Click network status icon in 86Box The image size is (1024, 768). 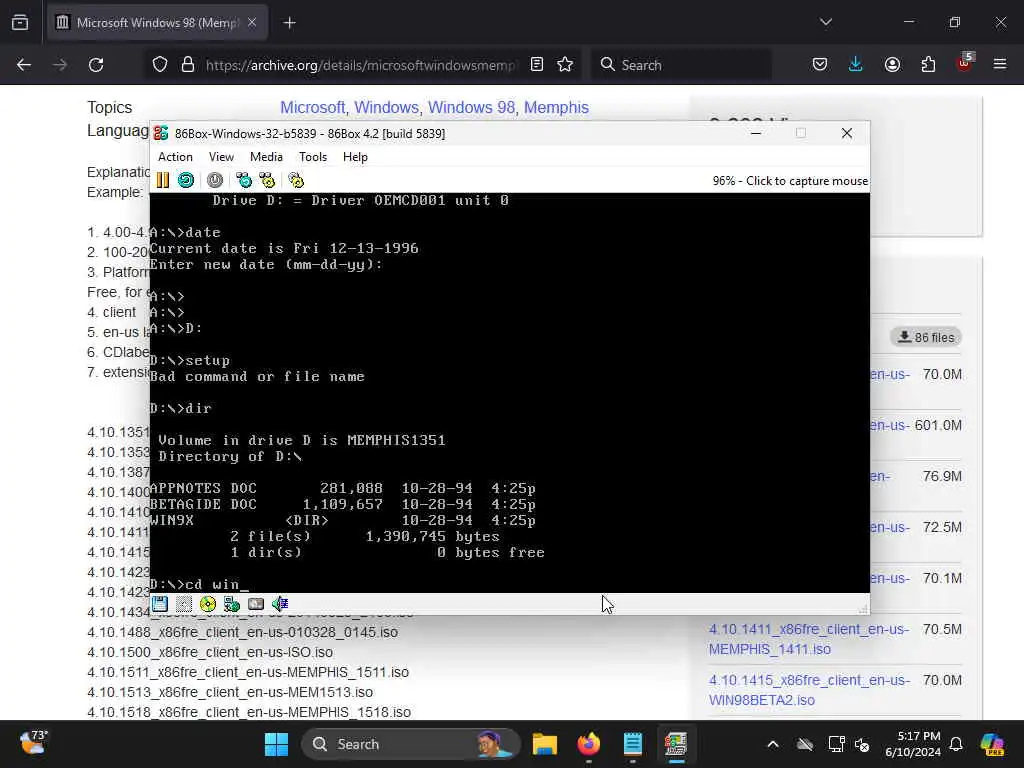[232, 604]
